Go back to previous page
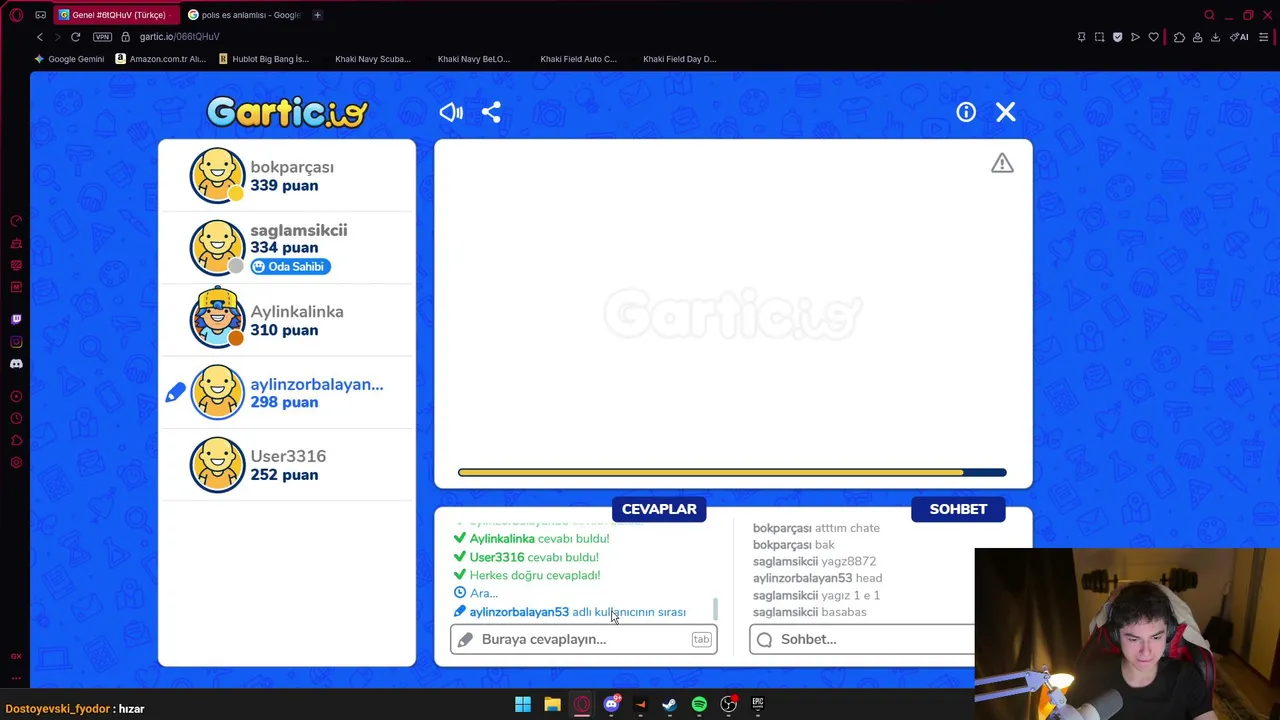 (40, 37)
